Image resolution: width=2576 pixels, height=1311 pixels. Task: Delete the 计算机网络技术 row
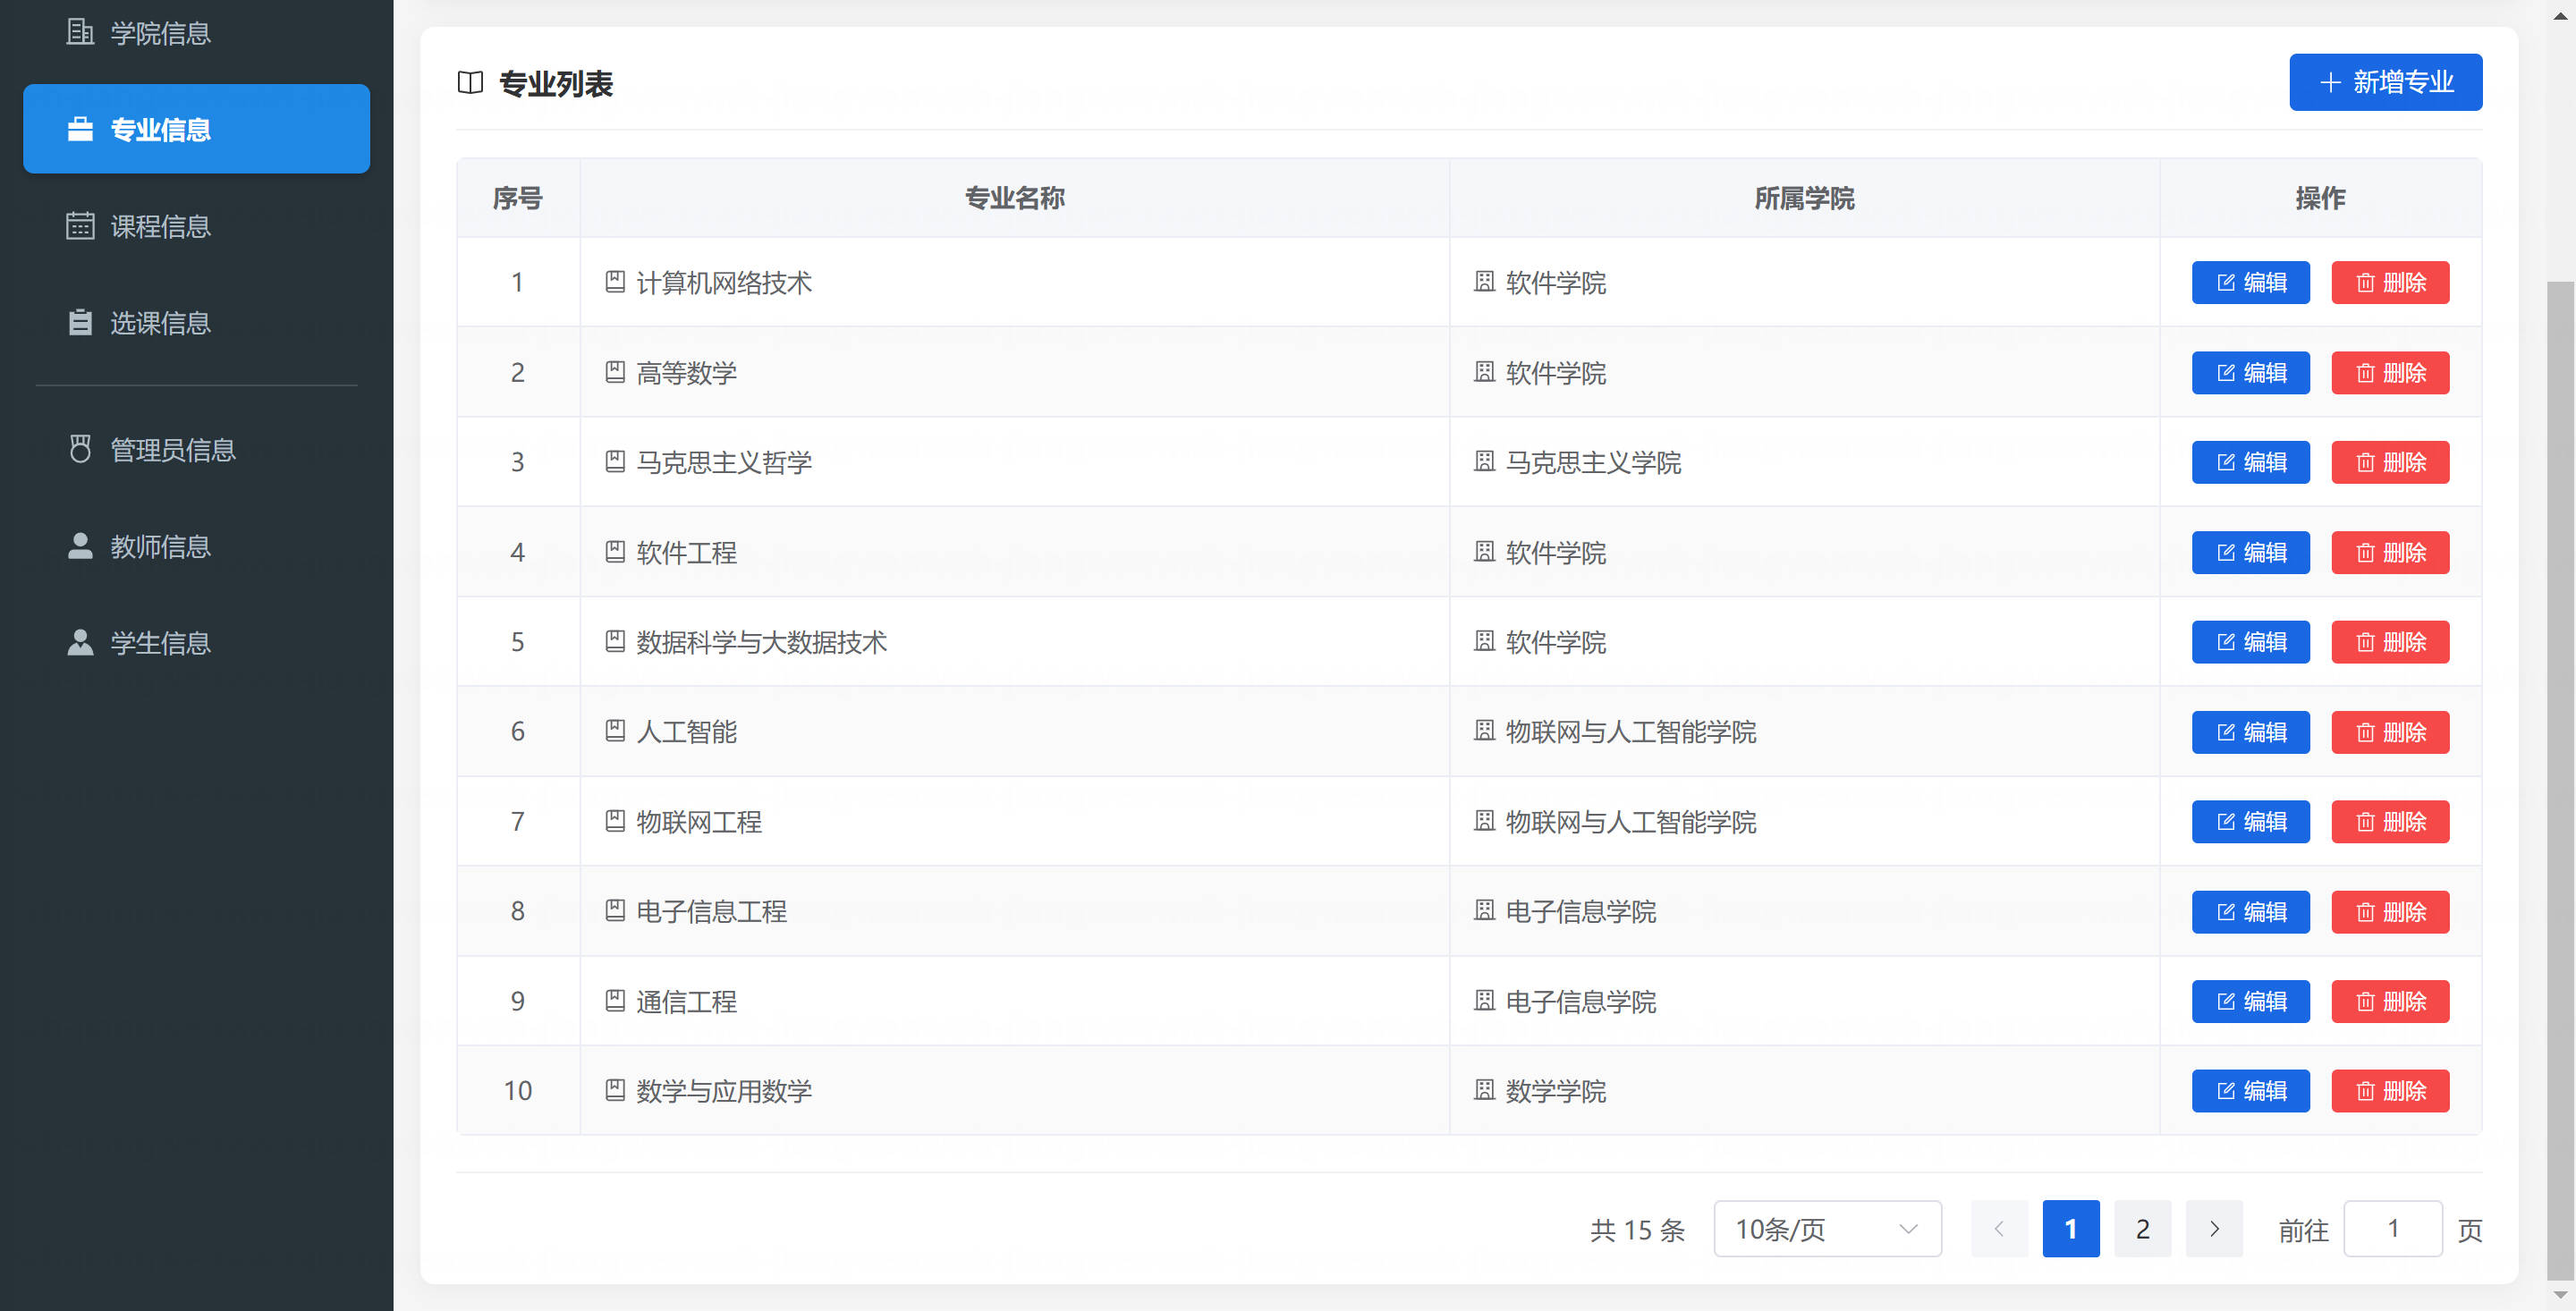pos(2390,283)
